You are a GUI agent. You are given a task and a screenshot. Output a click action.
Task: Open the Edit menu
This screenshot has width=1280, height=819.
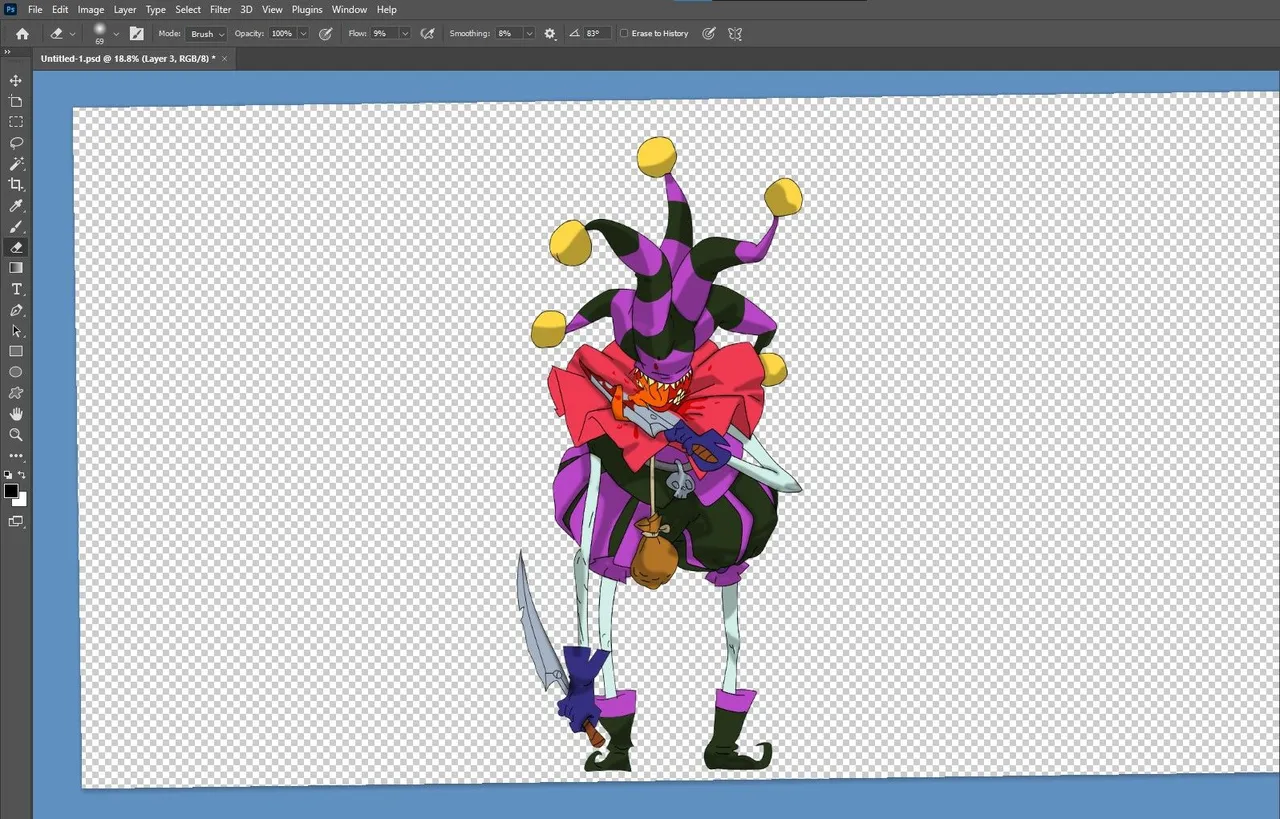click(60, 9)
